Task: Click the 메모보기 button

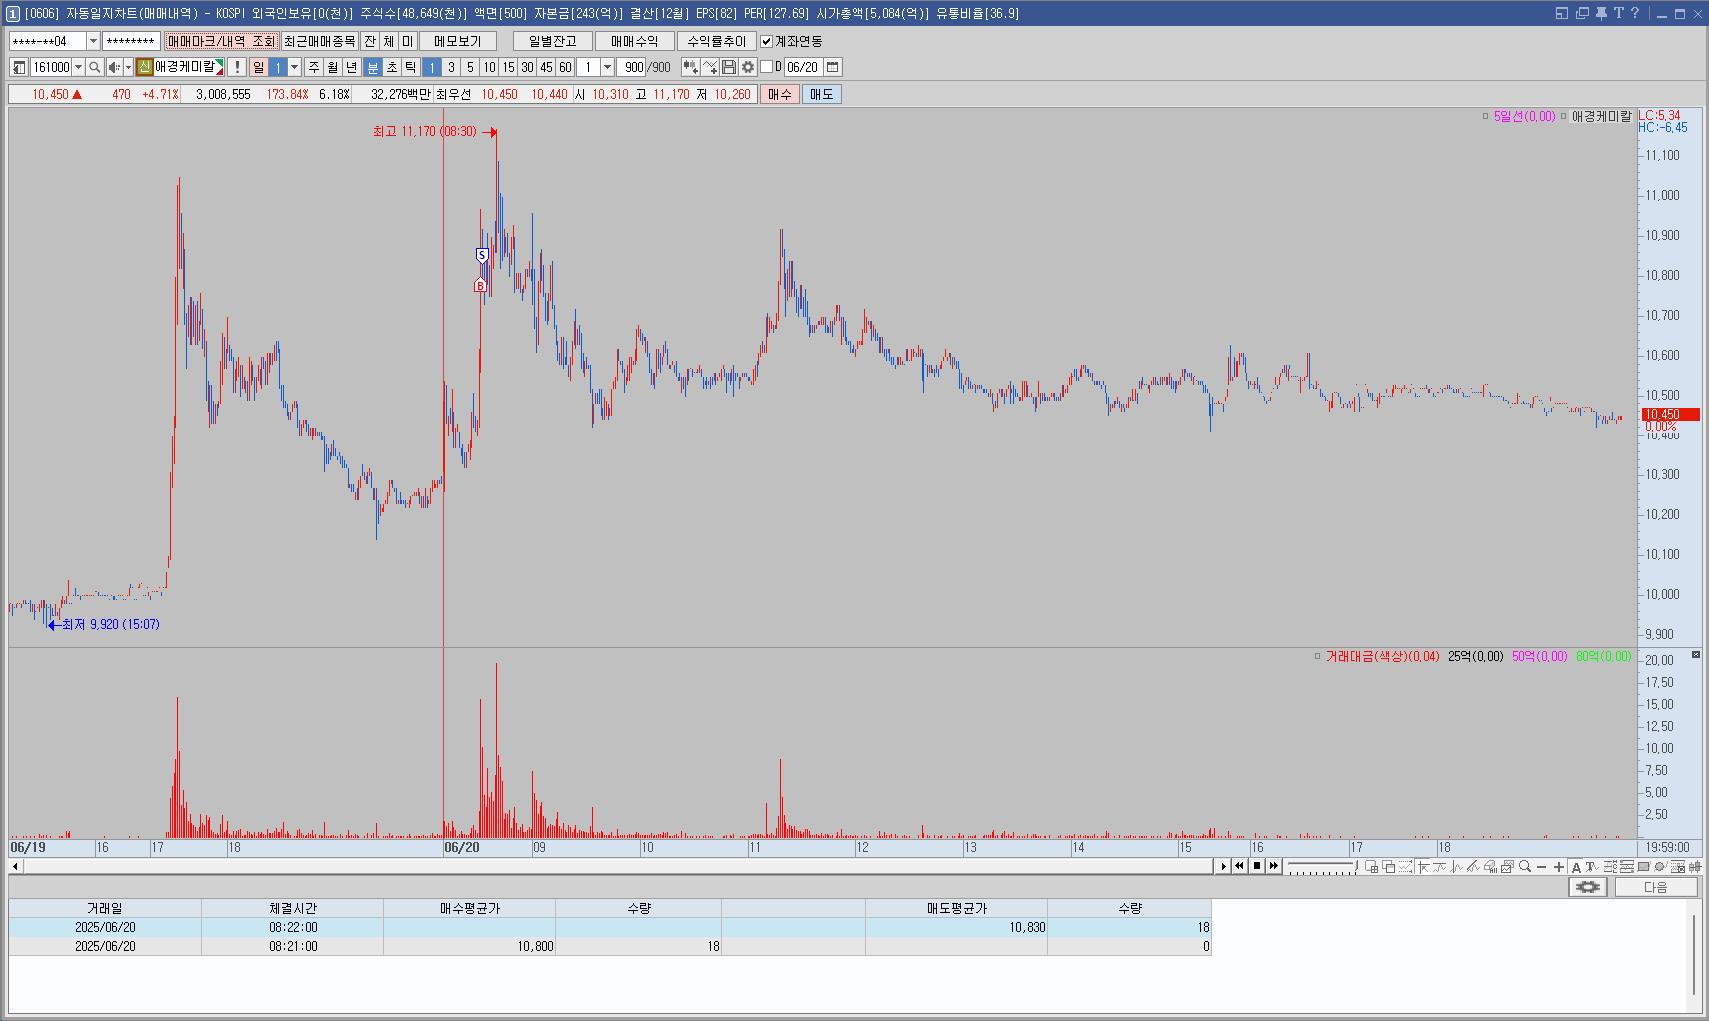Action: 458,41
